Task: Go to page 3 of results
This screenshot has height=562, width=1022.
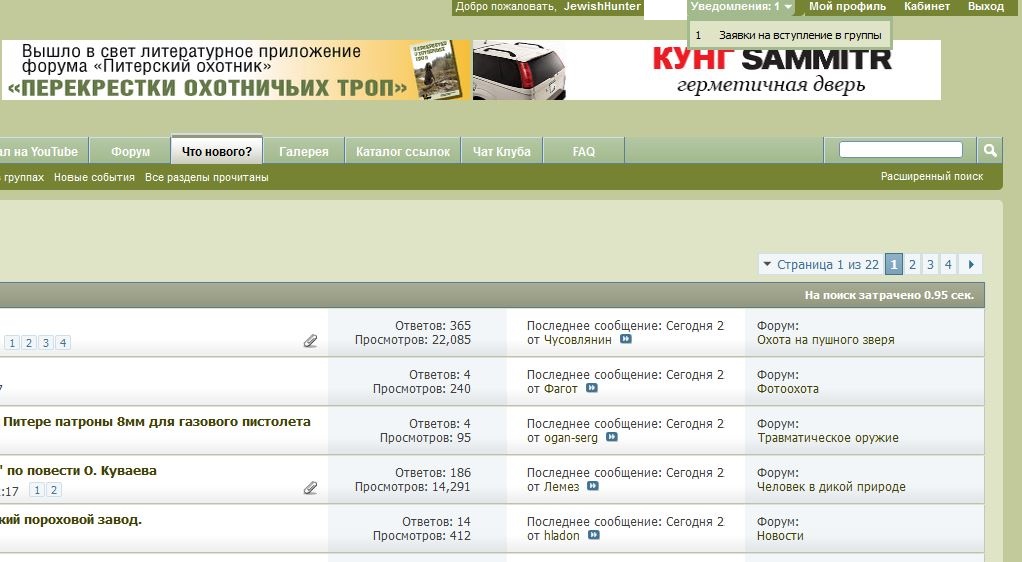Action: tap(930, 265)
